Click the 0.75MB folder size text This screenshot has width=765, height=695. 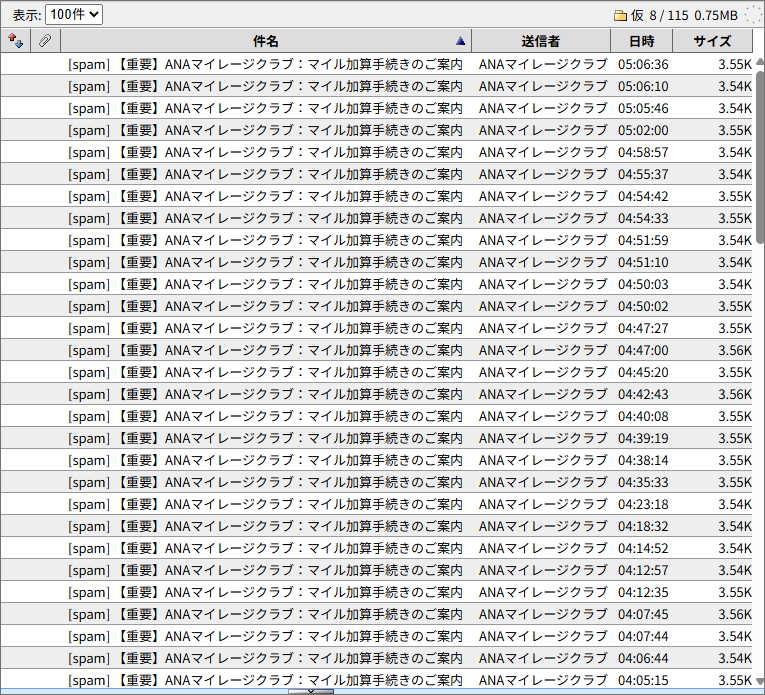click(716, 16)
